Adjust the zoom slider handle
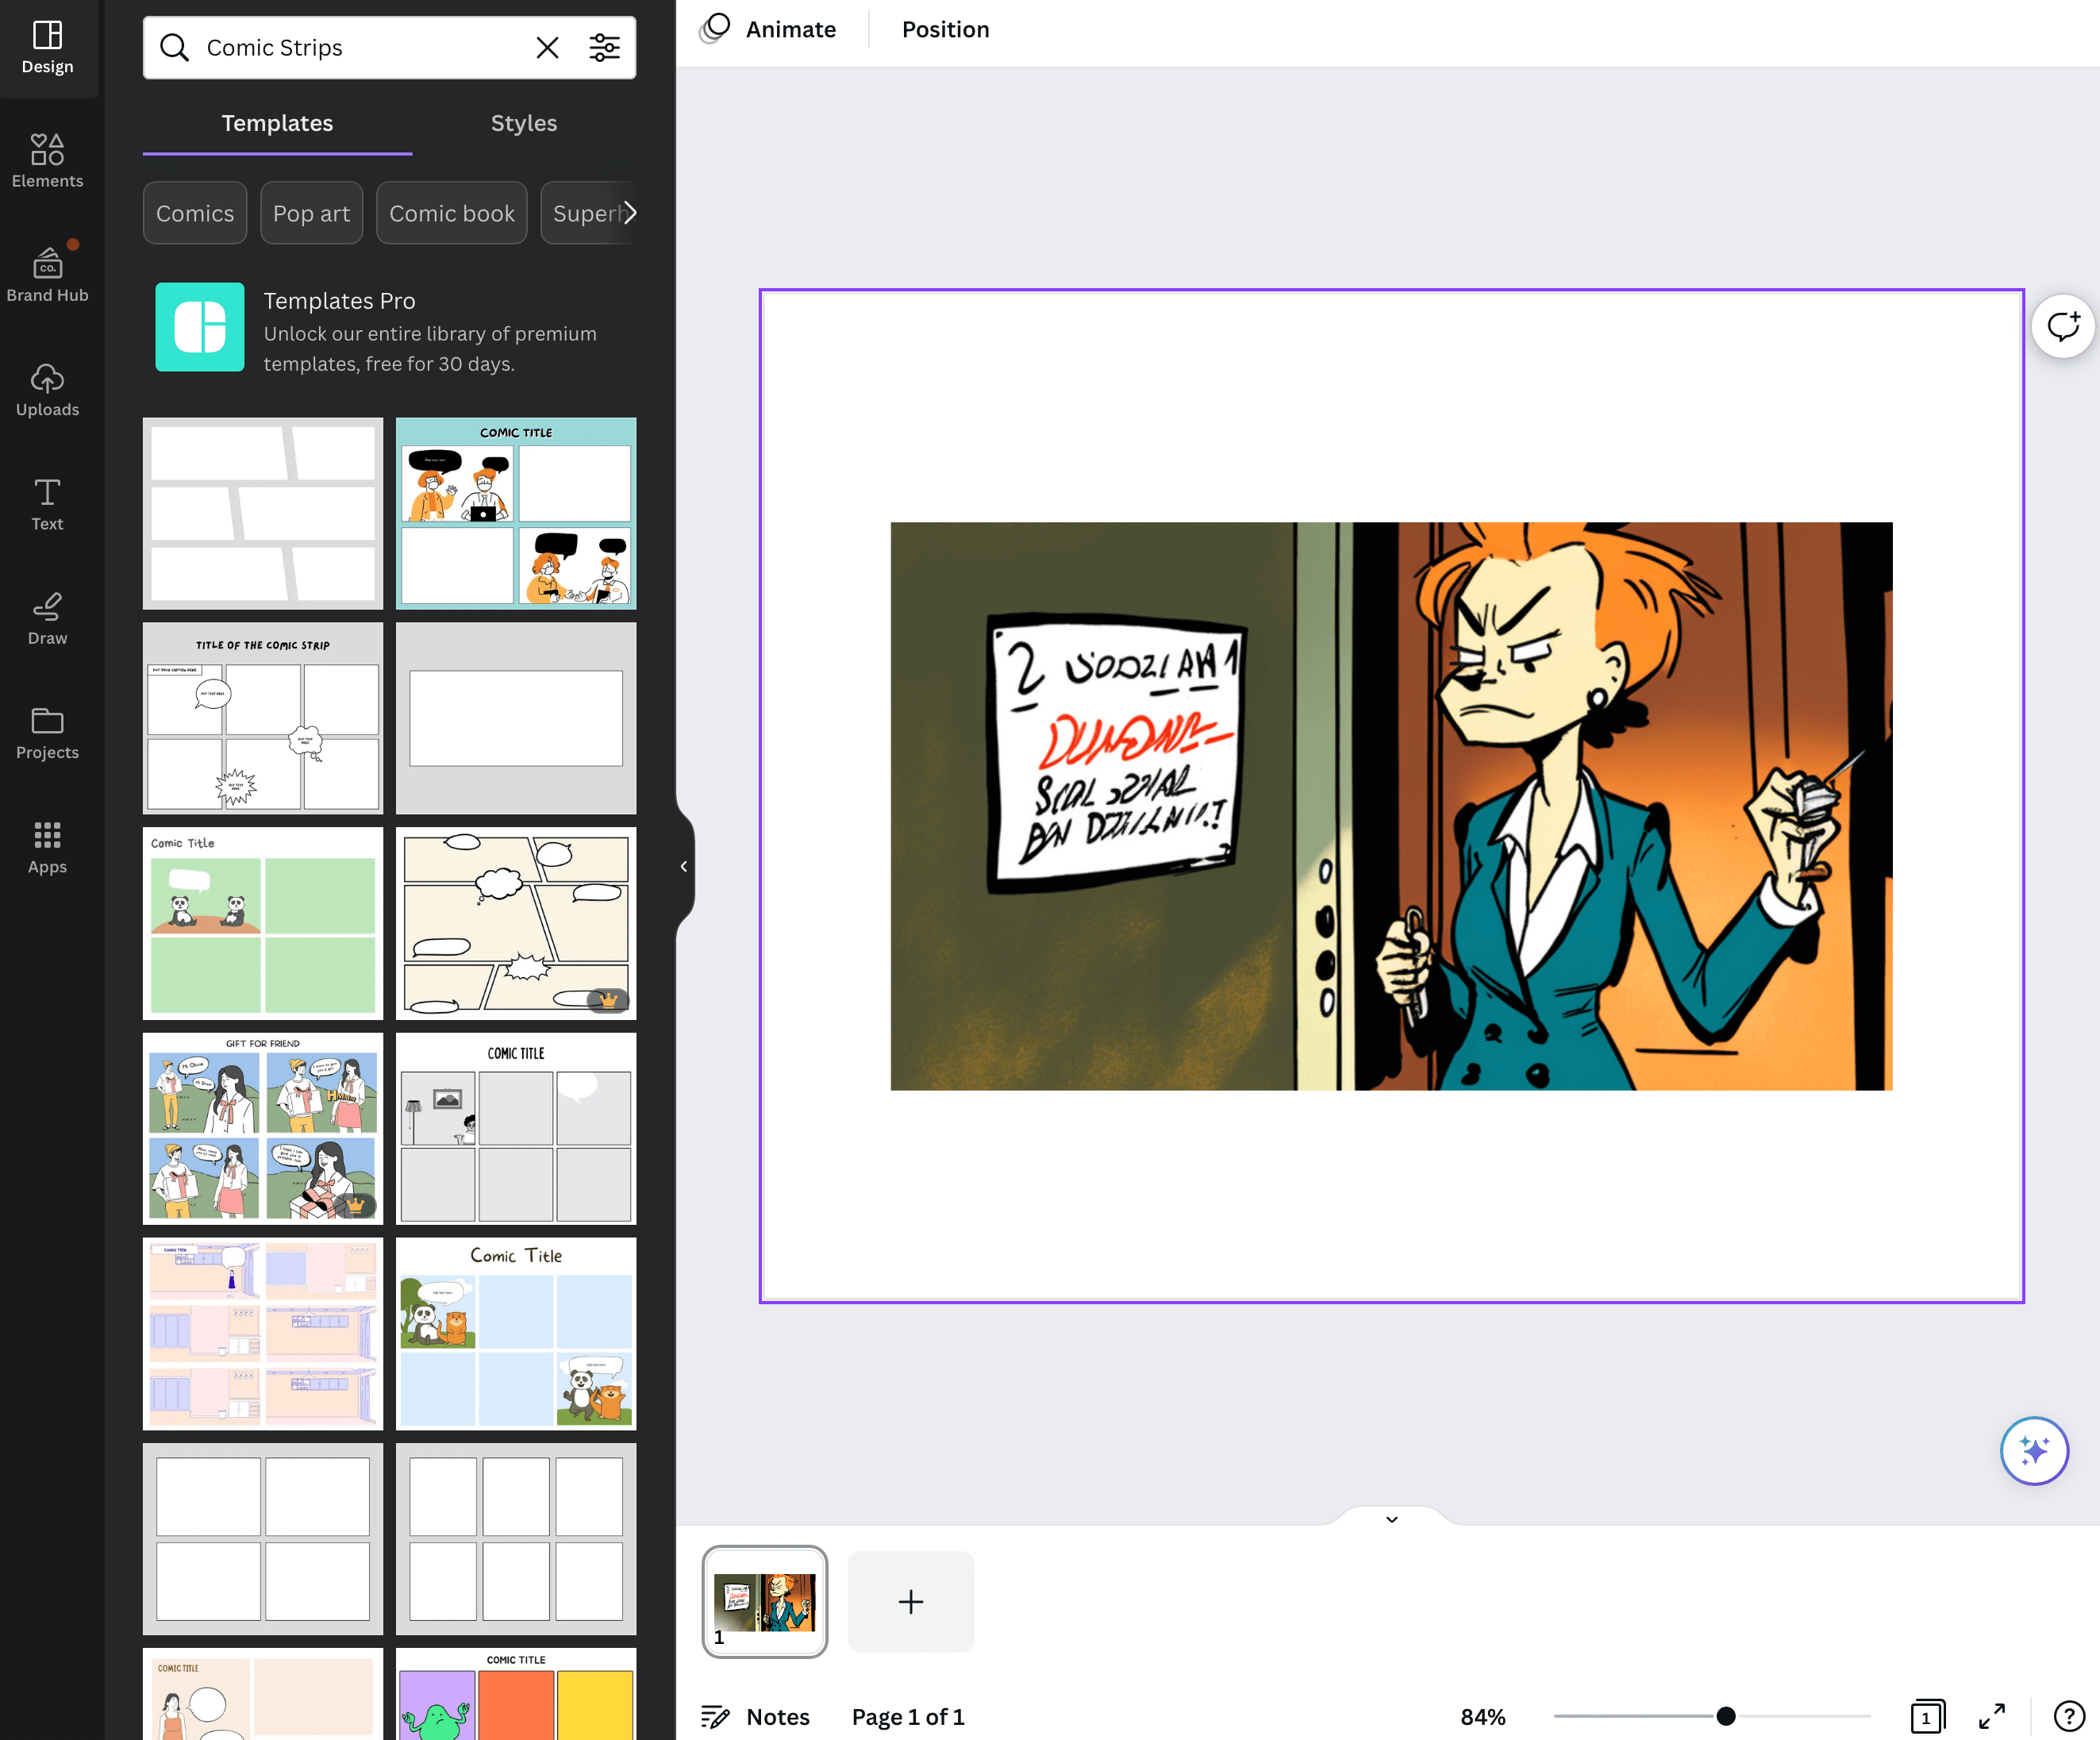Image resolution: width=2100 pixels, height=1740 pixels. tap(1726, 1716)
